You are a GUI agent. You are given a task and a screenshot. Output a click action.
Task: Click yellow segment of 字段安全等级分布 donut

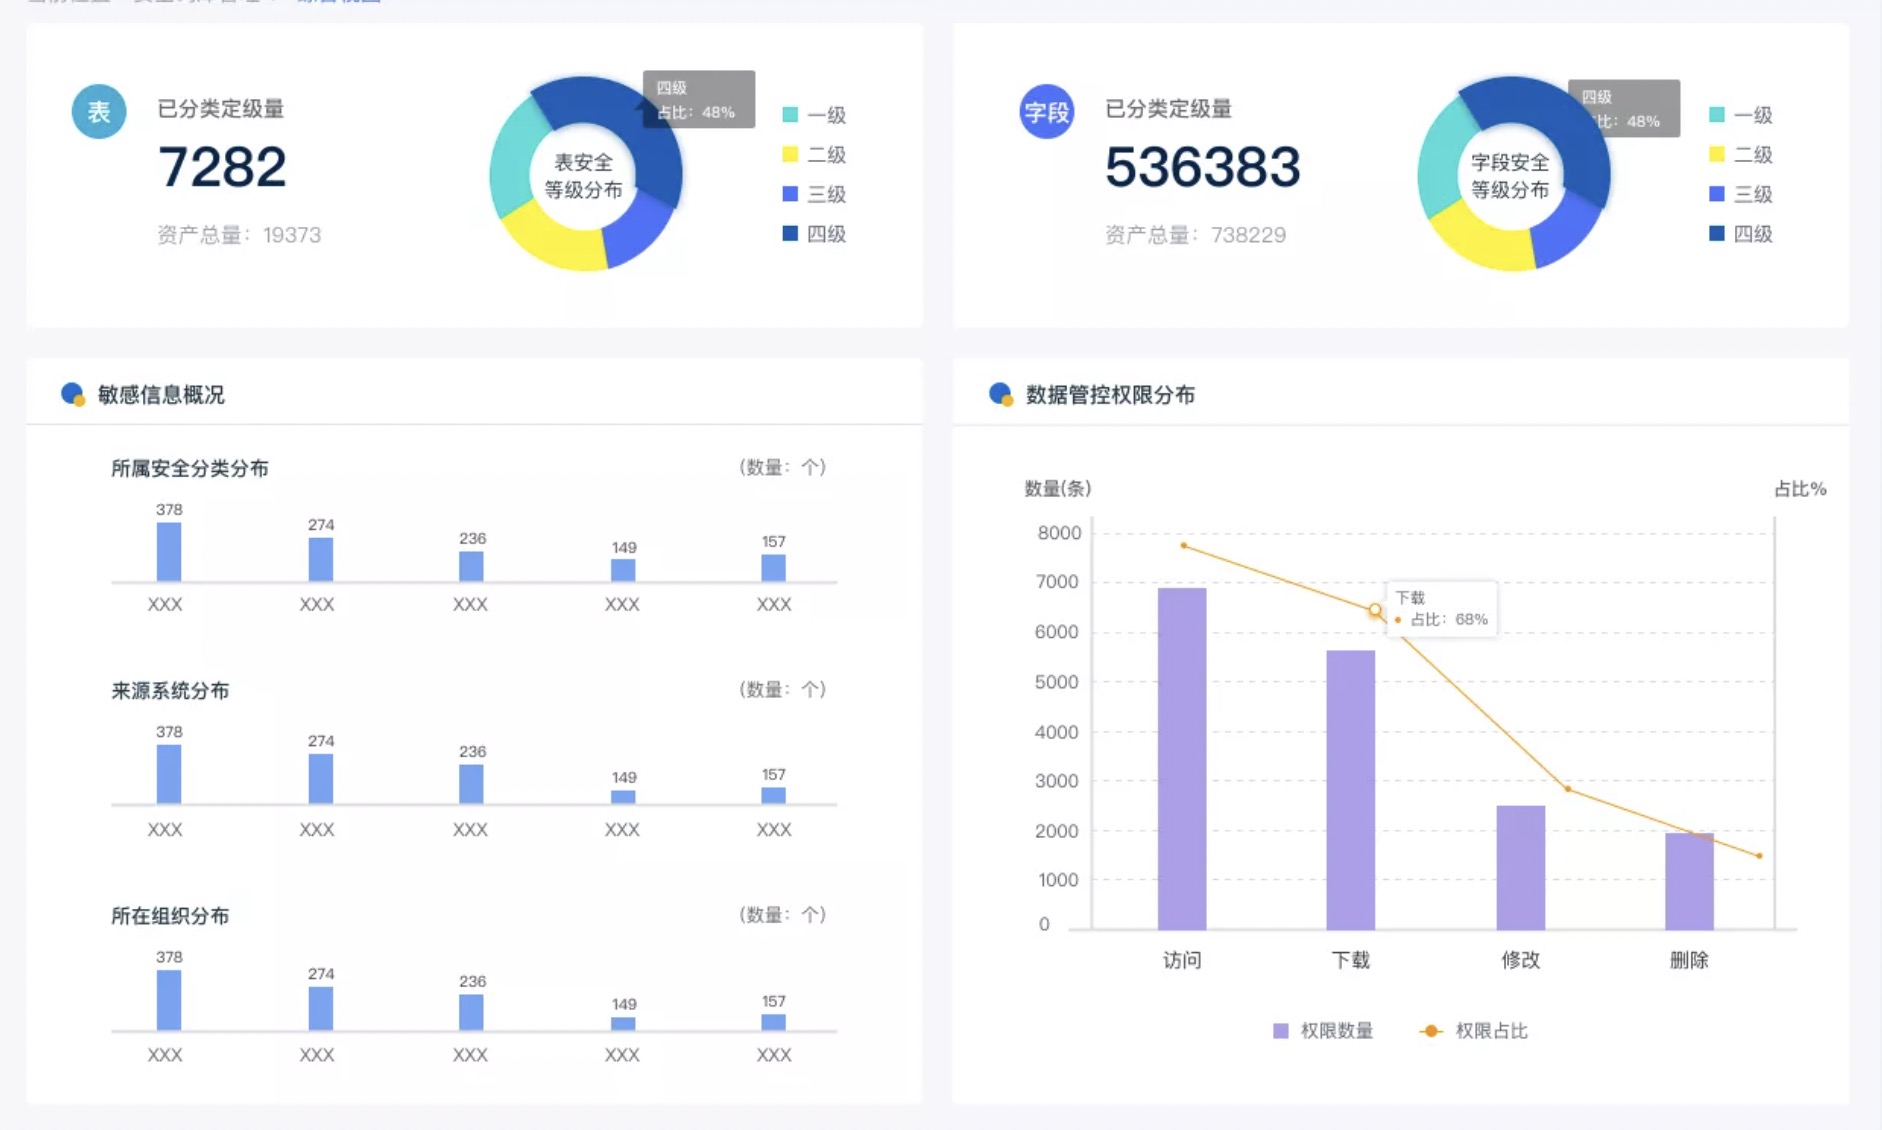pyautogui.click(x=1482, y=246)
